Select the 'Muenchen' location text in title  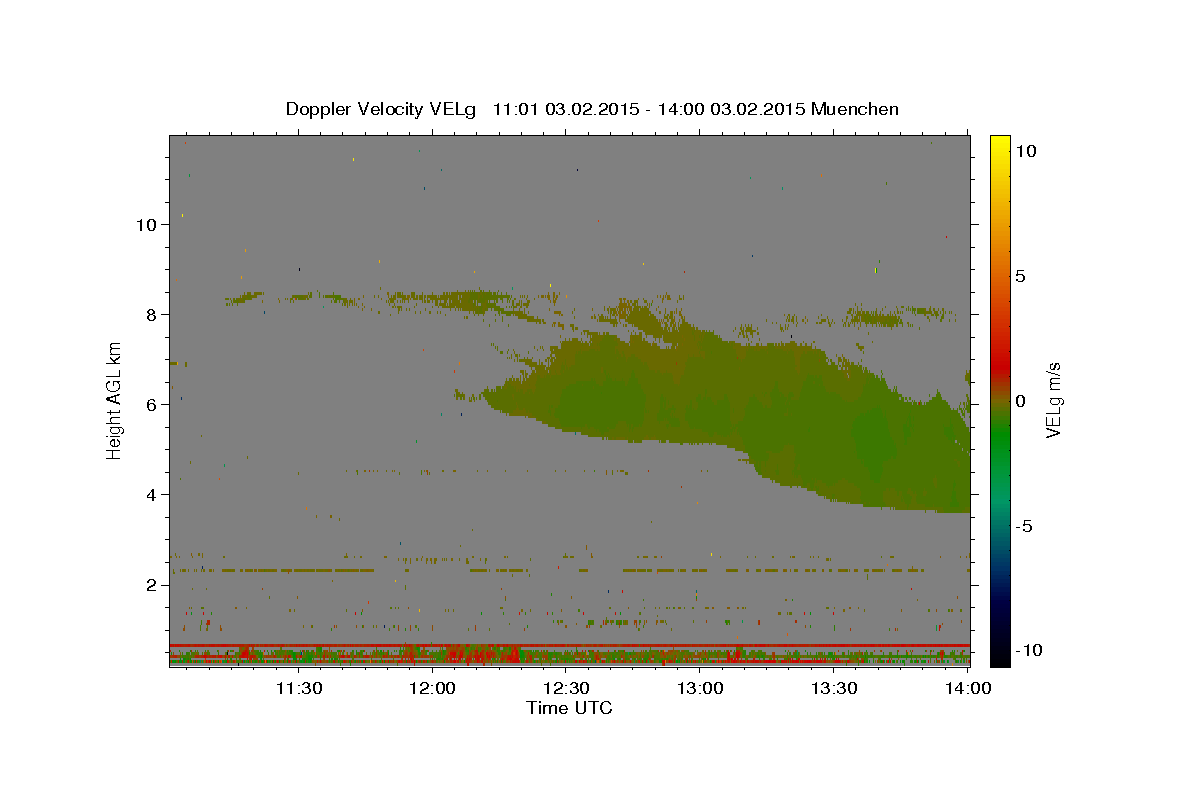click(855, 109)
